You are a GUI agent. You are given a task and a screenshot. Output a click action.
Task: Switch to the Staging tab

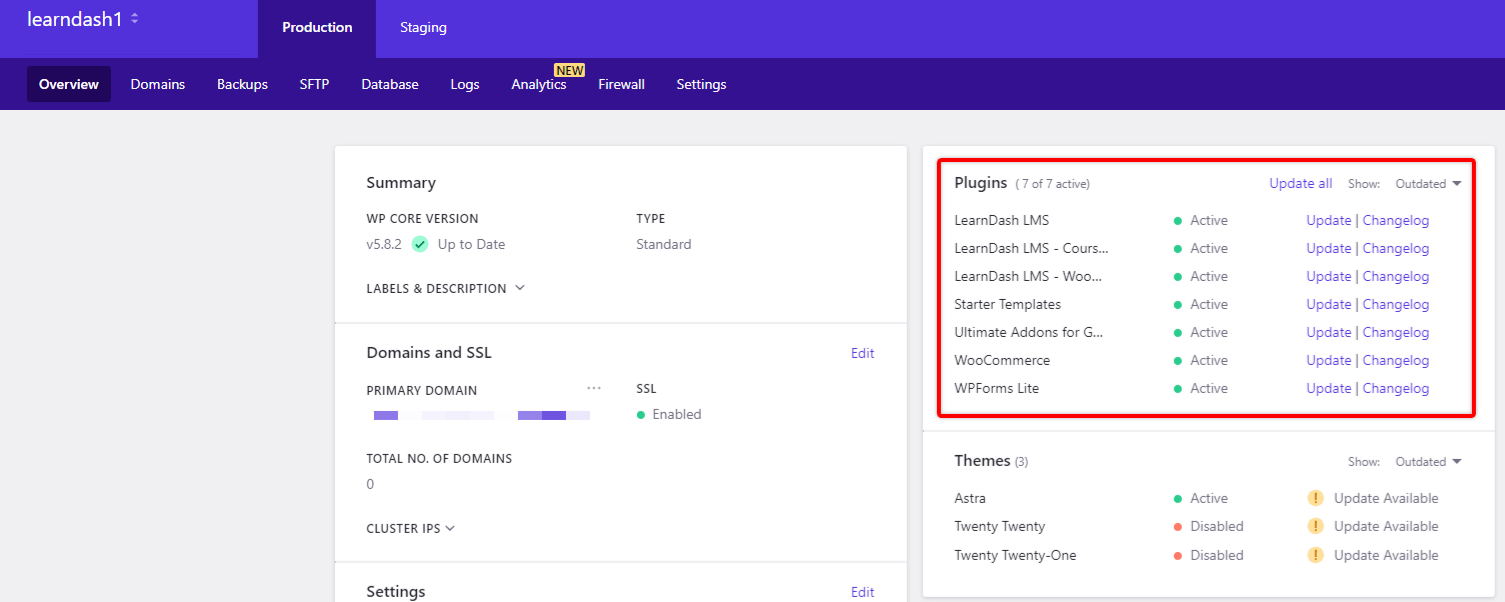(423, 28)
